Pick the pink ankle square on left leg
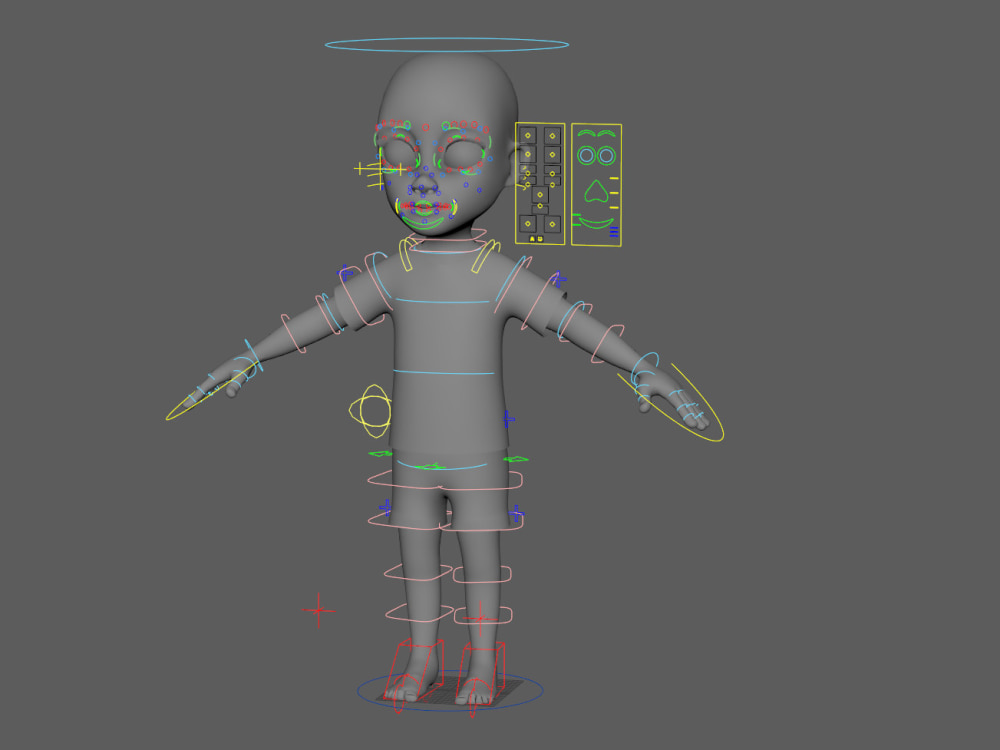Screen dimensions: 1000x750 tap(419, 612)
